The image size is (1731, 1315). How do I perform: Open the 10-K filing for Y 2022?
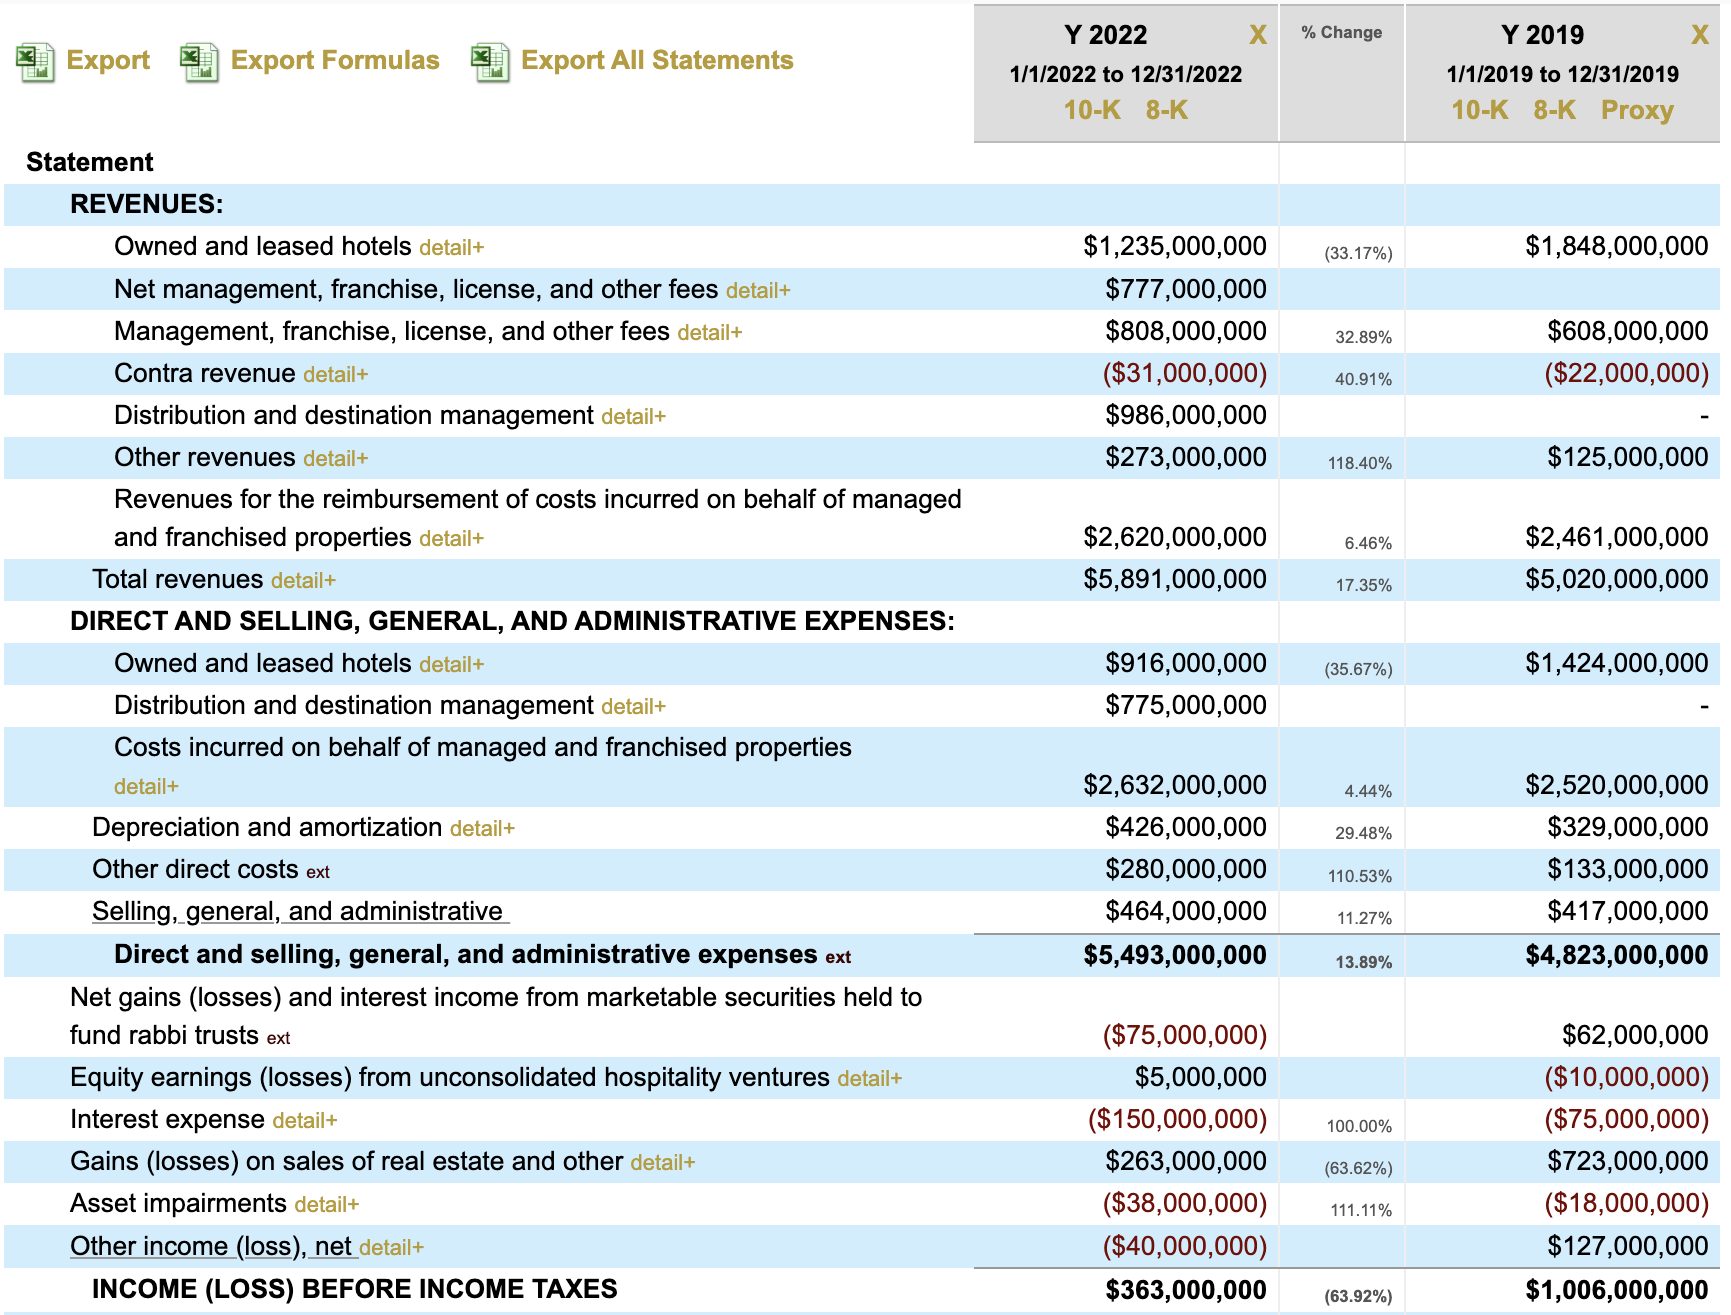click(x=1091, y=110)
